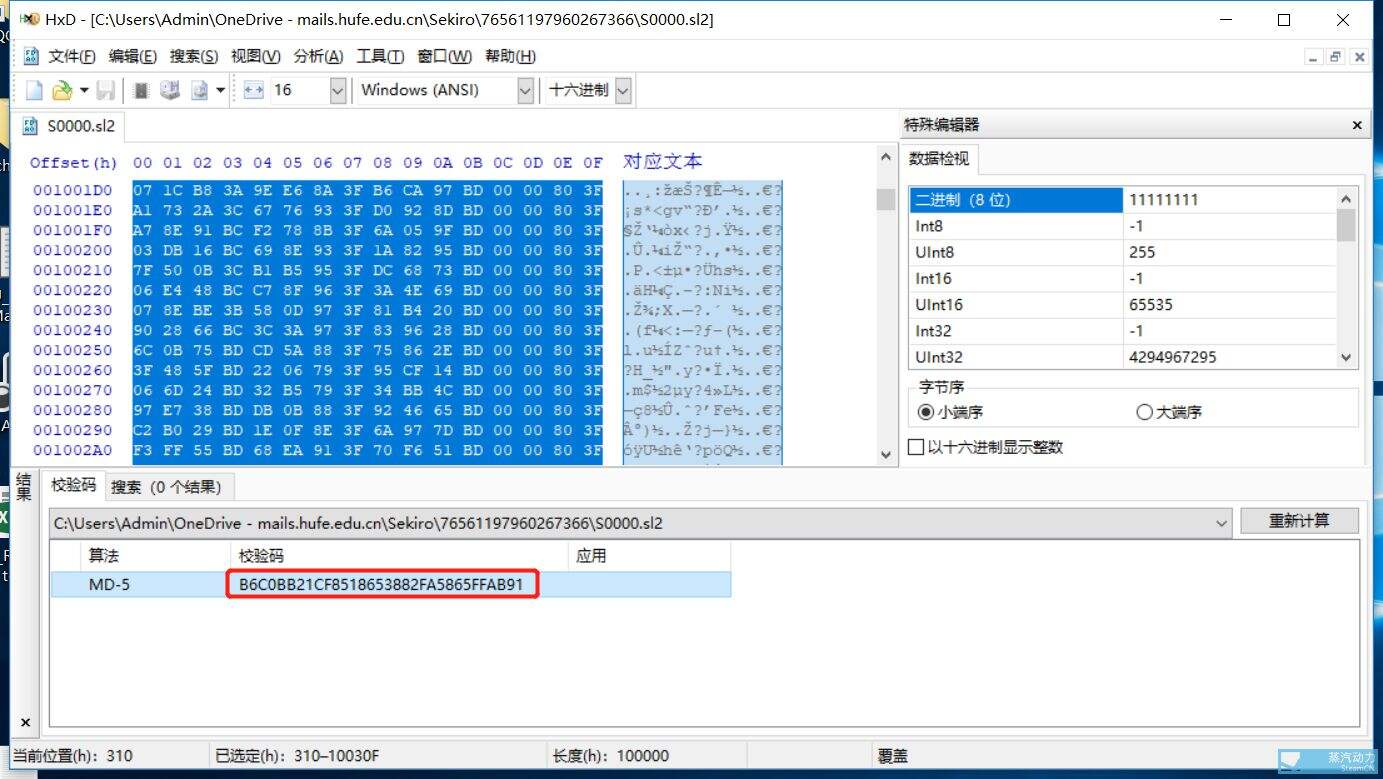1383x779 pixels.
Task: Expand the disk image dropdown arrow
Action: (x=220, y=90)
